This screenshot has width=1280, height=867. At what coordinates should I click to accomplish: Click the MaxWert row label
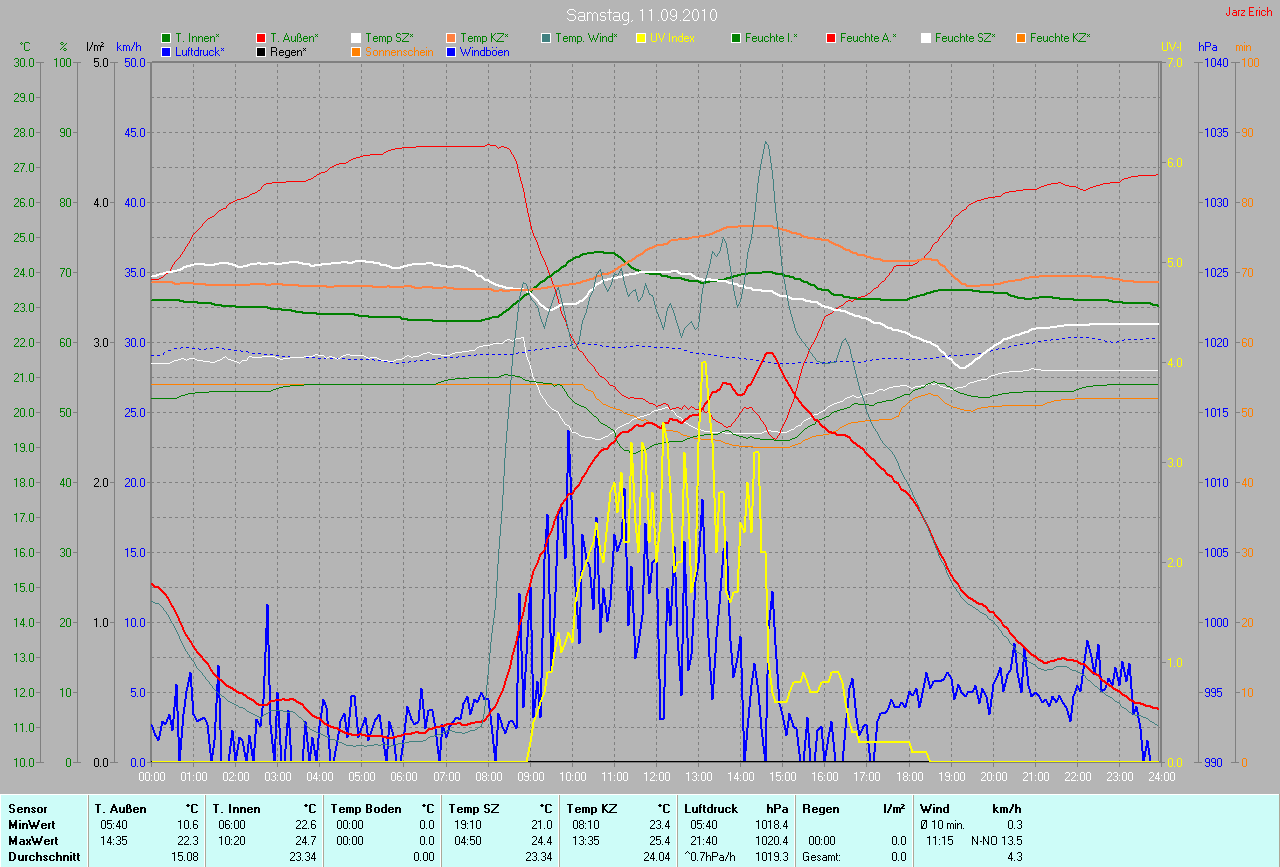tap(32, 840)
